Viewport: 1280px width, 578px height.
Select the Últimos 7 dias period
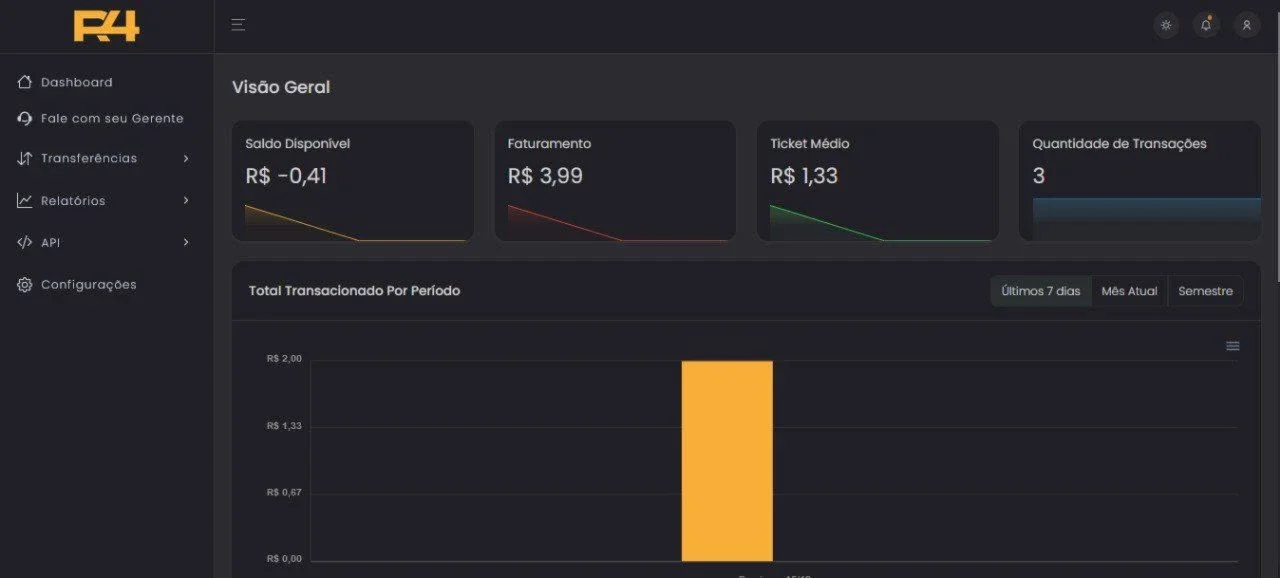click(x=1041, y=291)
